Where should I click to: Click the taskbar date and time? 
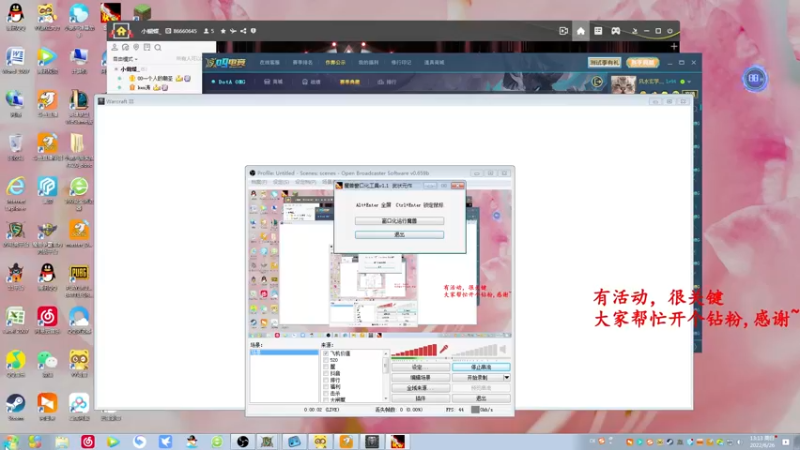coord(761,442)
